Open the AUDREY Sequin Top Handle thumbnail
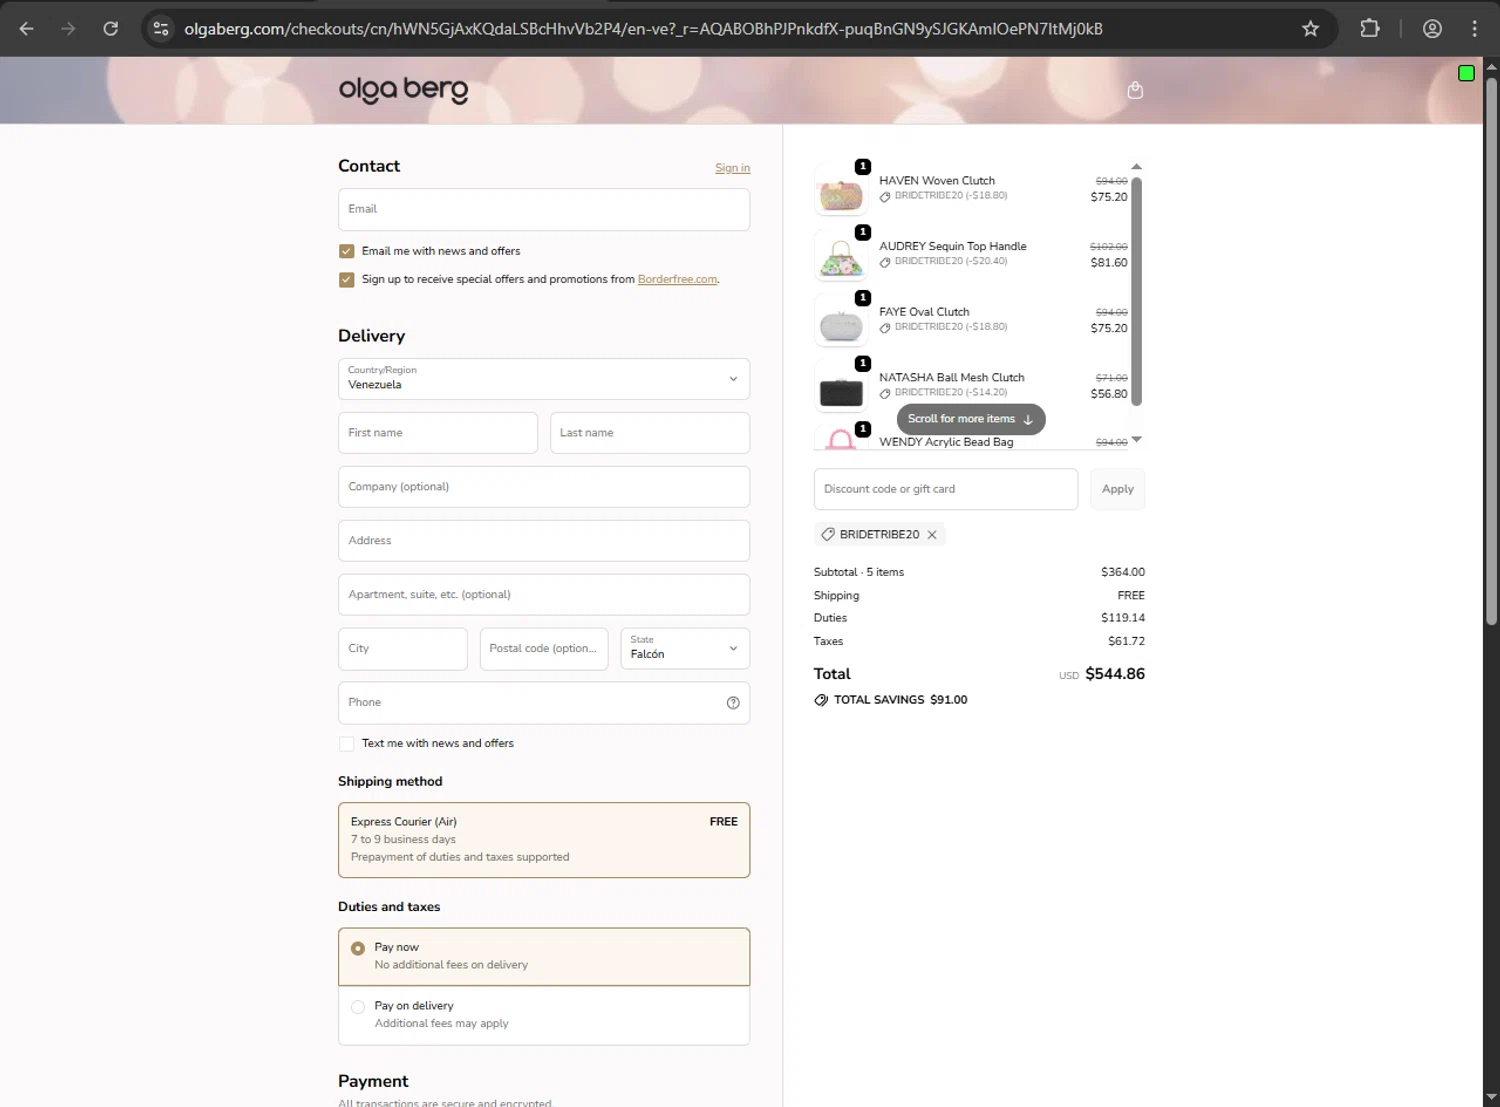1500x1107 pixels. [841, 256]
